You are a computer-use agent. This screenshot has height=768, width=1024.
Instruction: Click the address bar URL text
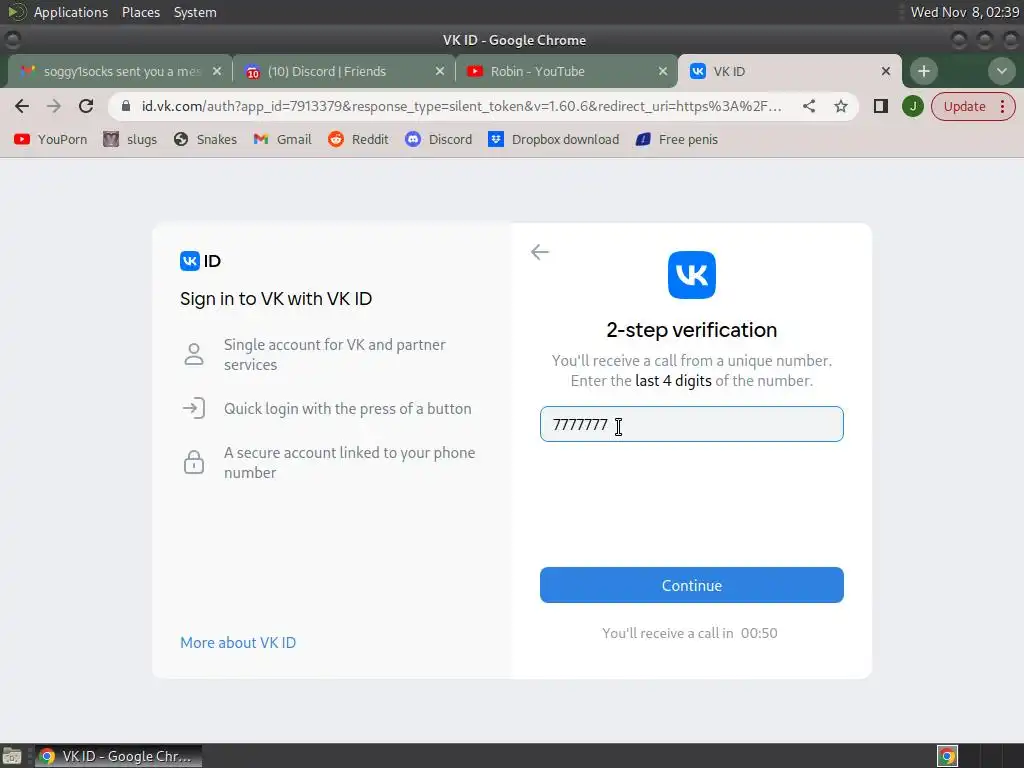(461, 106)
